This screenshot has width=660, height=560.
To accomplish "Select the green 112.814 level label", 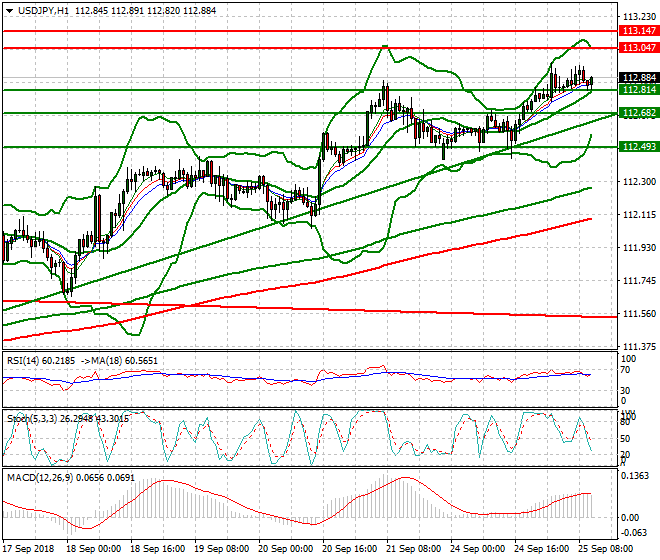I will pos(639,90).
